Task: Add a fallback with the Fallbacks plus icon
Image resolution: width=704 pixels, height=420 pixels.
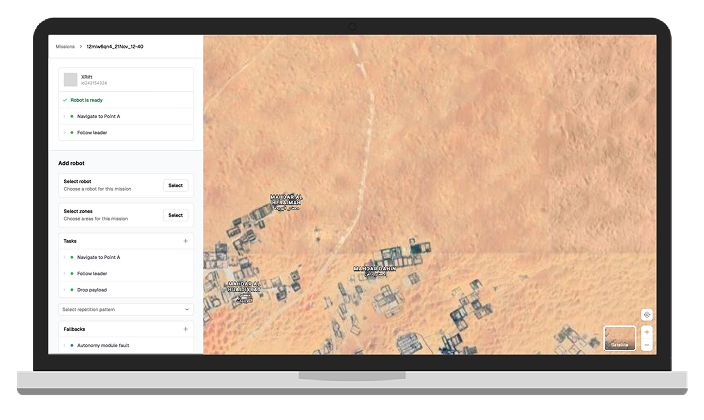Action: [185, 329]
